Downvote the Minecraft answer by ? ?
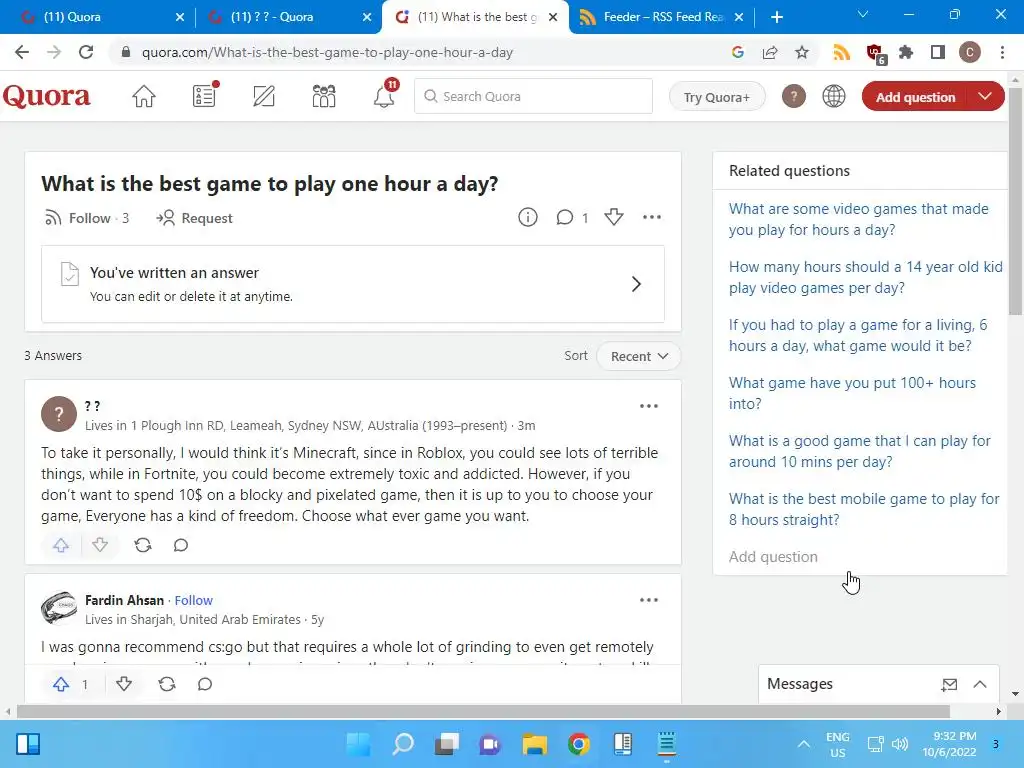Screen dimensions: 1024x768 coord(100,545)
